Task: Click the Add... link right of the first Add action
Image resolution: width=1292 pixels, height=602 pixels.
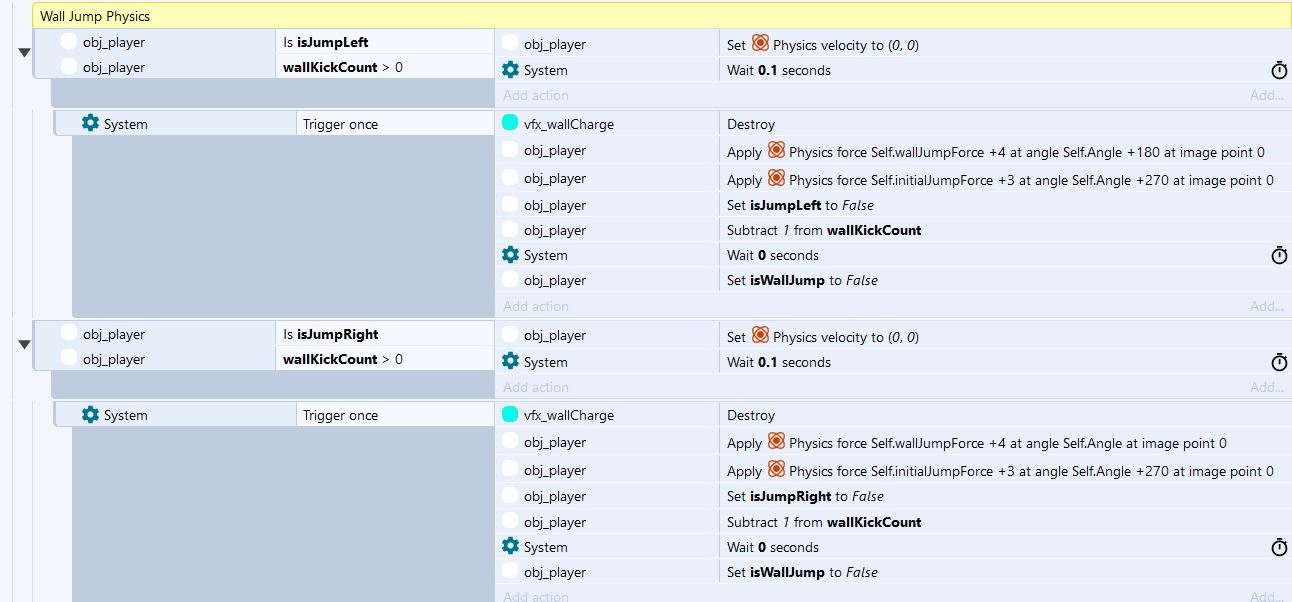Action: tap(1266, 95)
